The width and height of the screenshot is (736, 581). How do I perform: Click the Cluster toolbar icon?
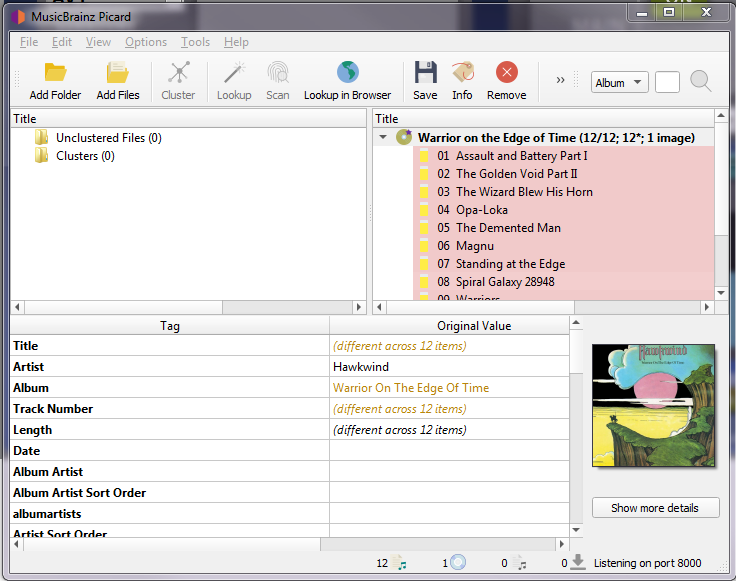179,73
